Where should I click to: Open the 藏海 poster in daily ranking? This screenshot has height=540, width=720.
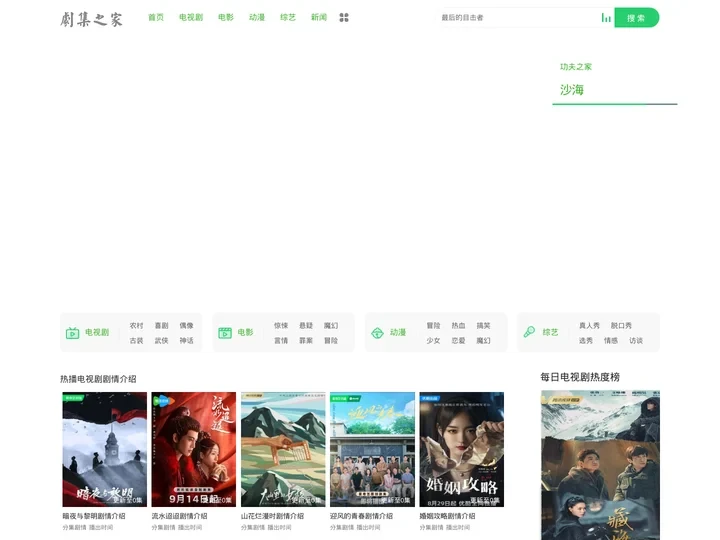(600, 465)
